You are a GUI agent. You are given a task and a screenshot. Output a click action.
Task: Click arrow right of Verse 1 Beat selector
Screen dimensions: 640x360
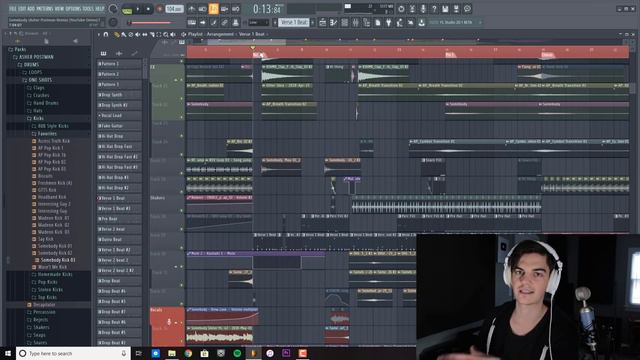[x=313, y=22]
